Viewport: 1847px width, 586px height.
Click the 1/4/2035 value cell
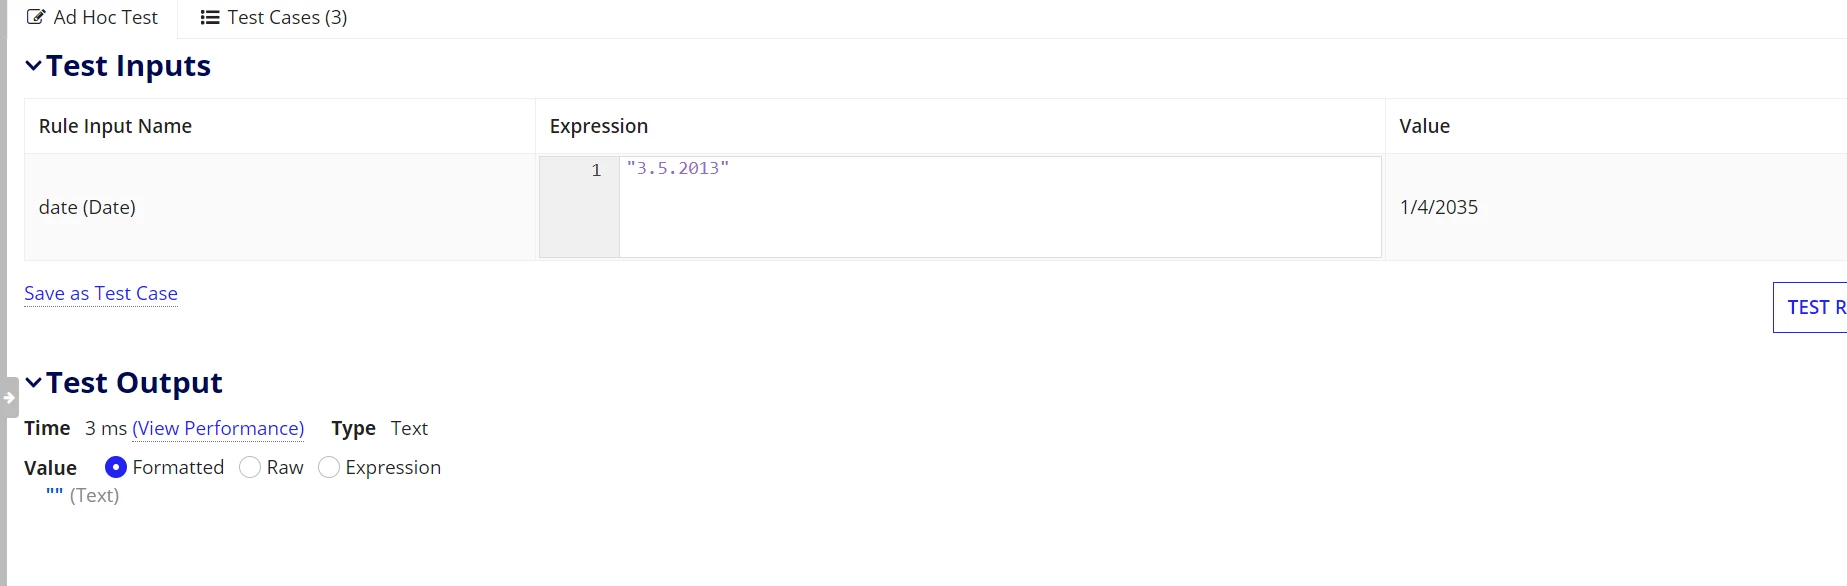tap(1439, 207)
